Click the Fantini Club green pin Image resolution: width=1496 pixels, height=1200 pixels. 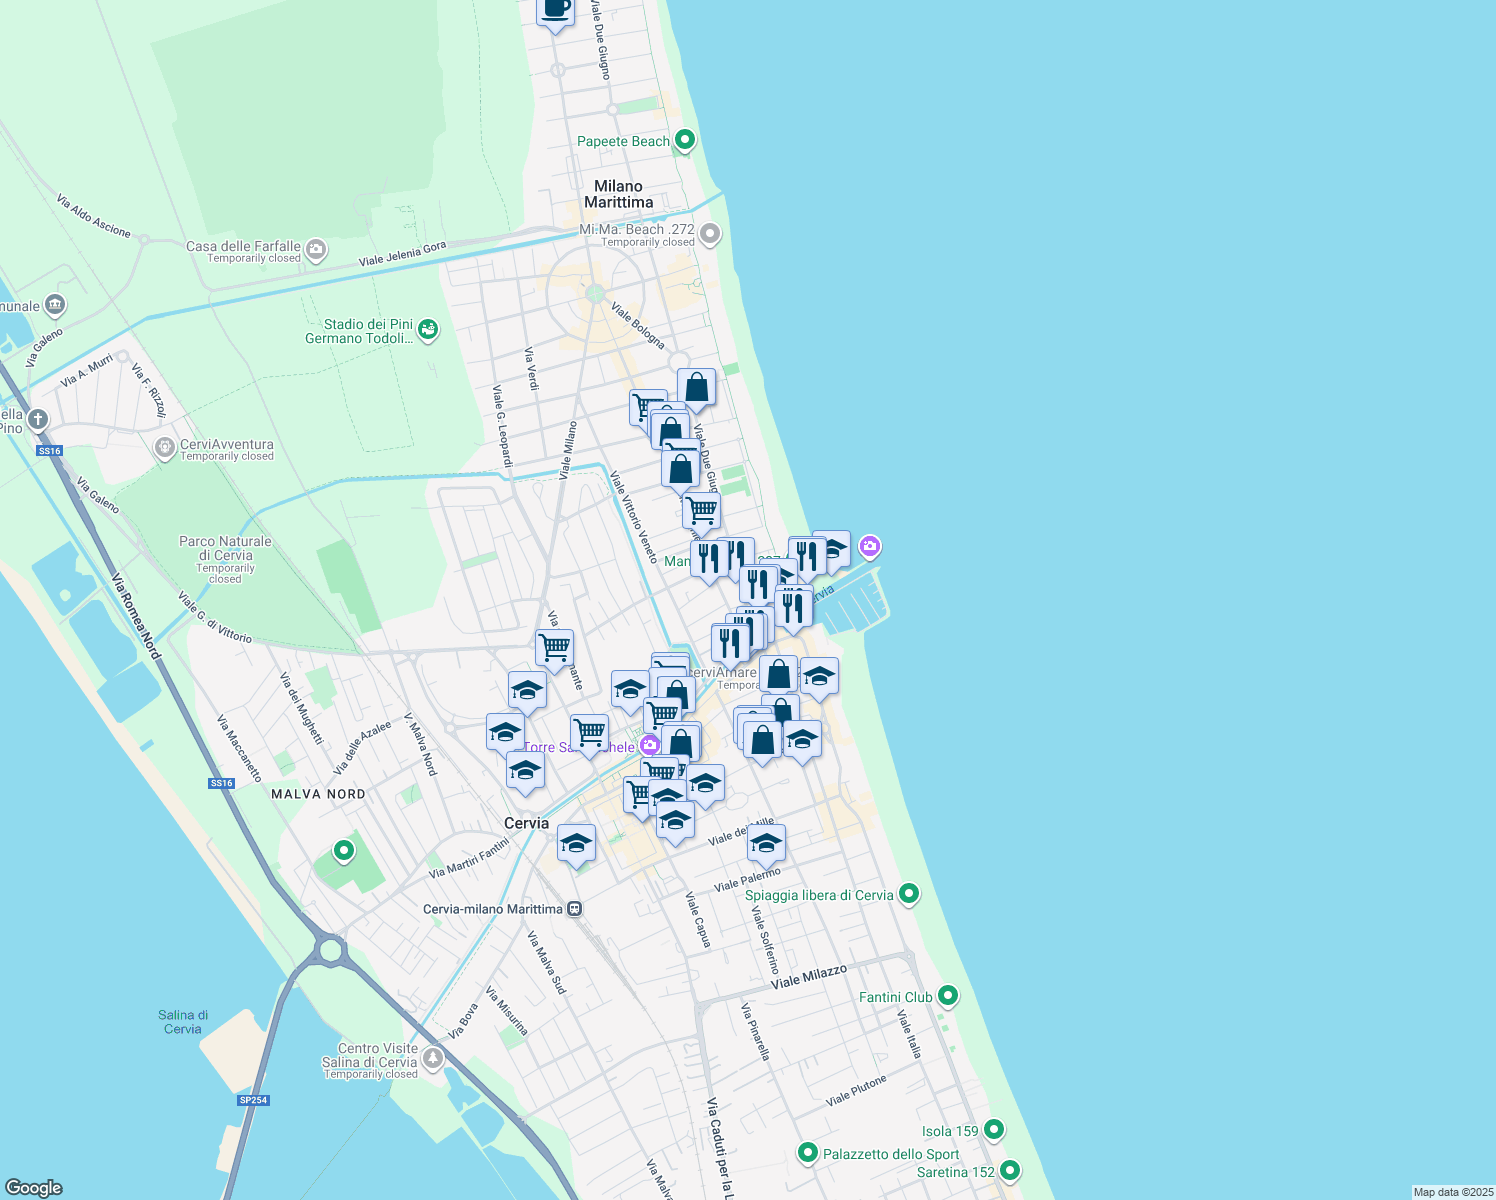tap(946, 996)
